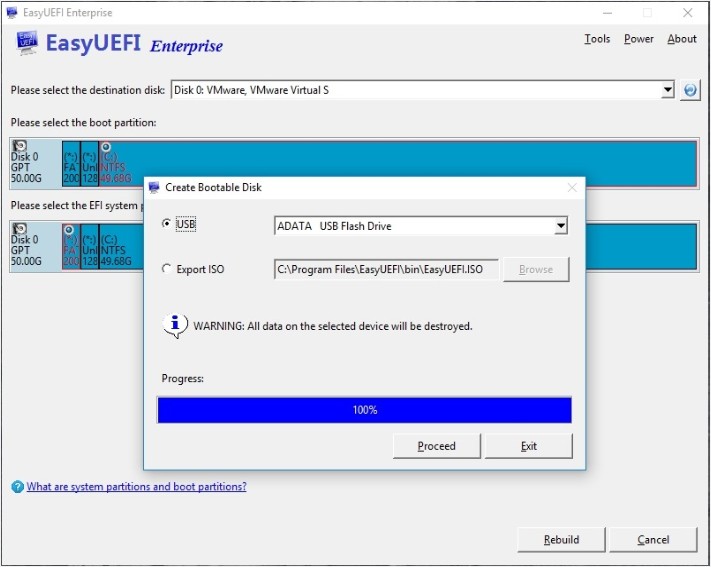Click the blue help question mark icon
711x567 pixels.
point(17,487)
